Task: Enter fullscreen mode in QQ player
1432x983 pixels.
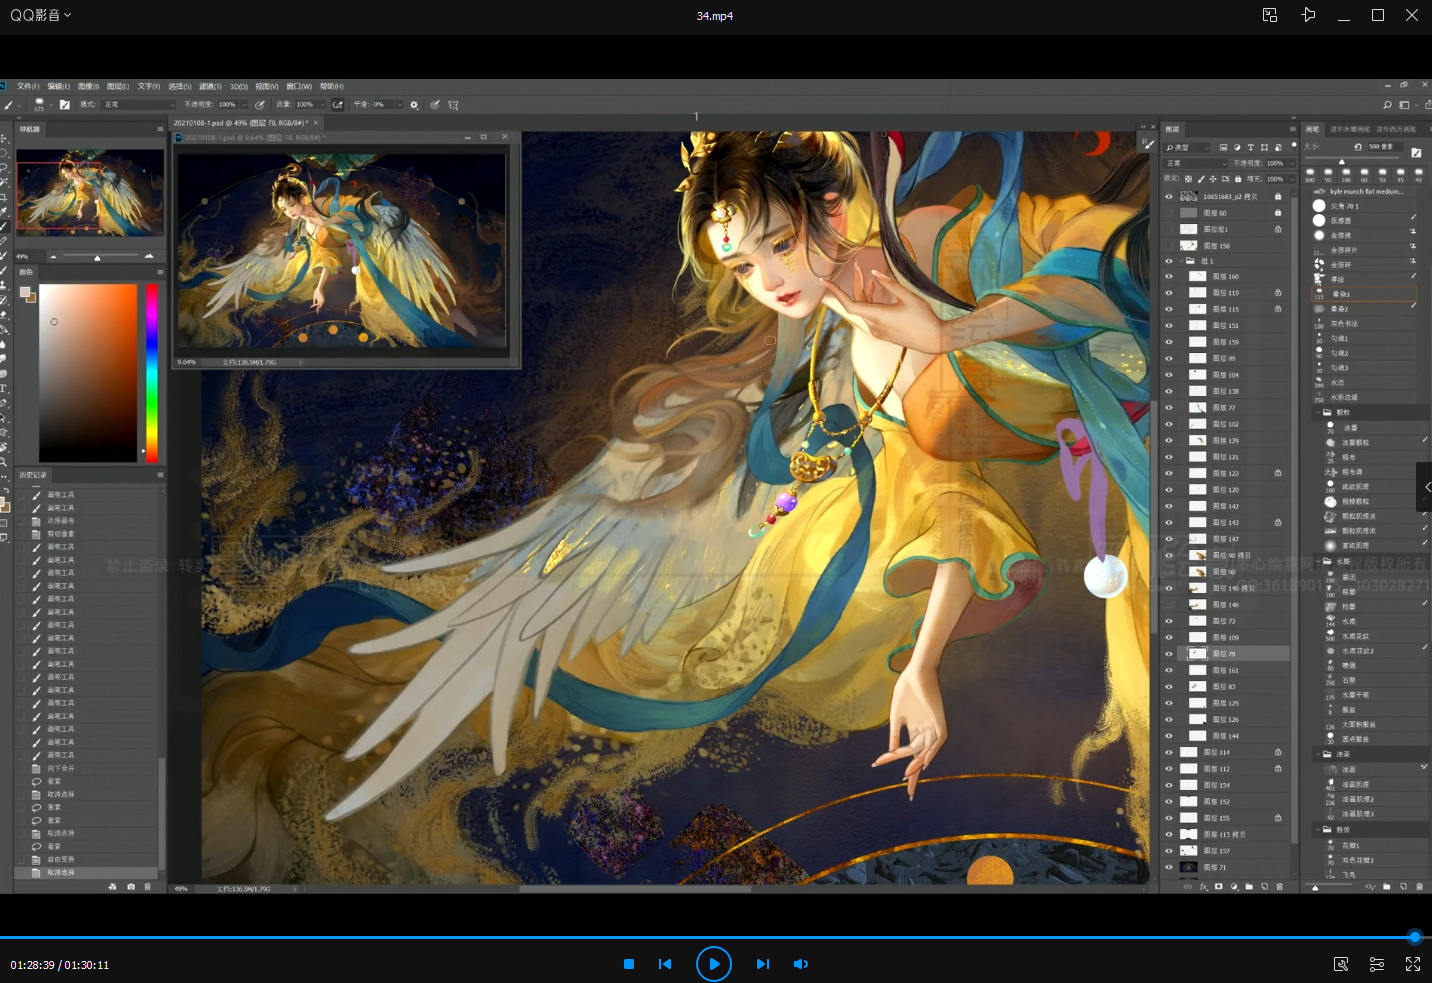Action: click(x=1413, y=964)
